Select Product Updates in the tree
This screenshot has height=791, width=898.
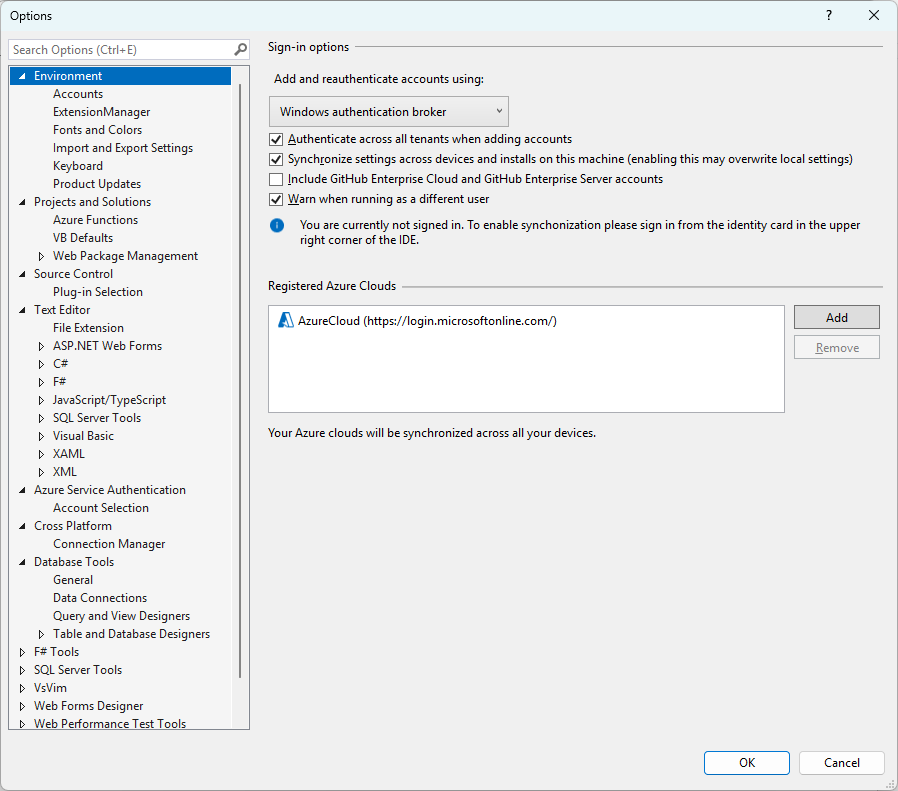tap(97, 184)
